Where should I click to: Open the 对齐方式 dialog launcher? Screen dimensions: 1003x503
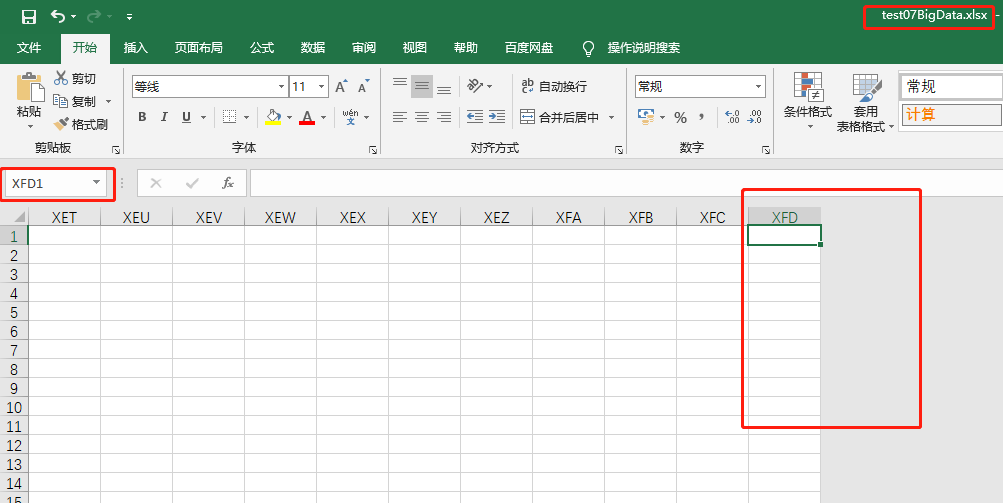619,150
